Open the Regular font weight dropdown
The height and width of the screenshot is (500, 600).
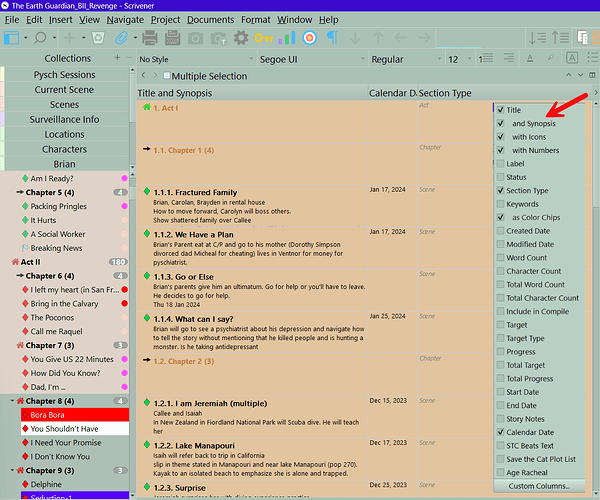pos(406,59)
